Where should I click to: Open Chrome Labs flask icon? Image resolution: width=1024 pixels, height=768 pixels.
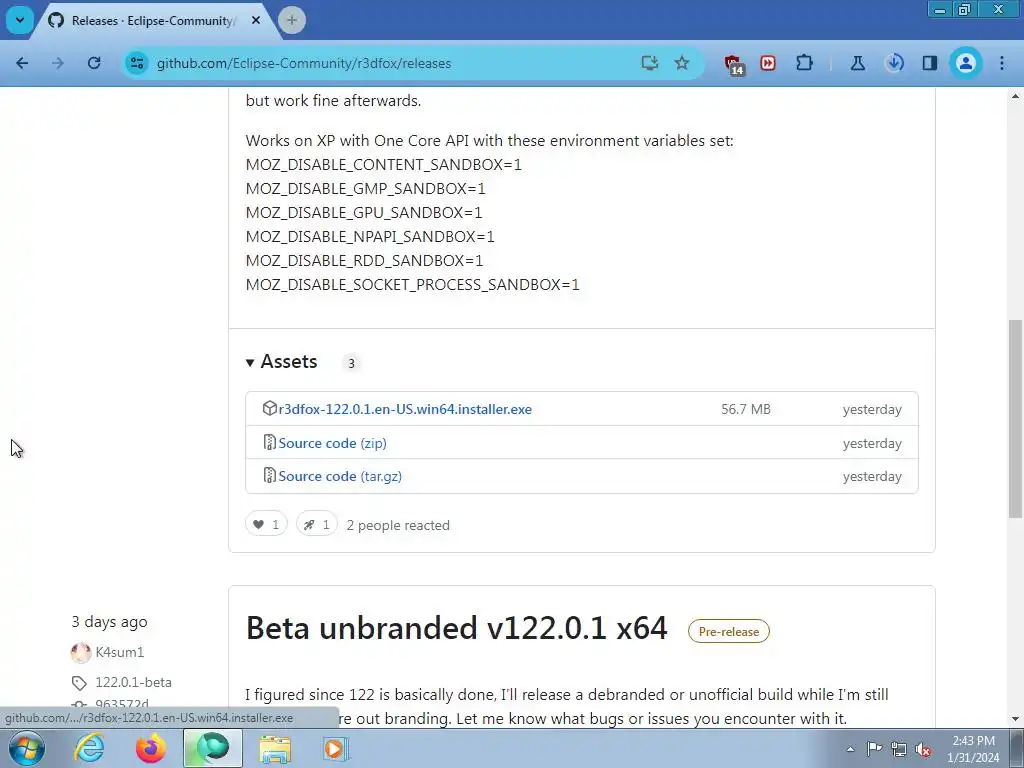coord(857,63)
